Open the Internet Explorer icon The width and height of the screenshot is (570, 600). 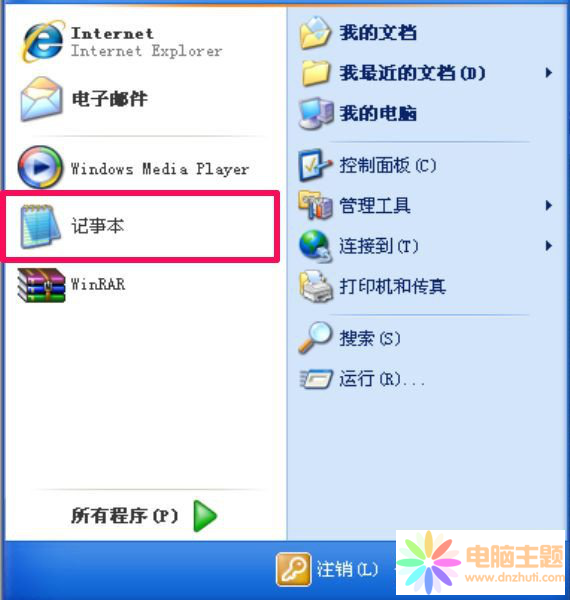click(41, 41)
